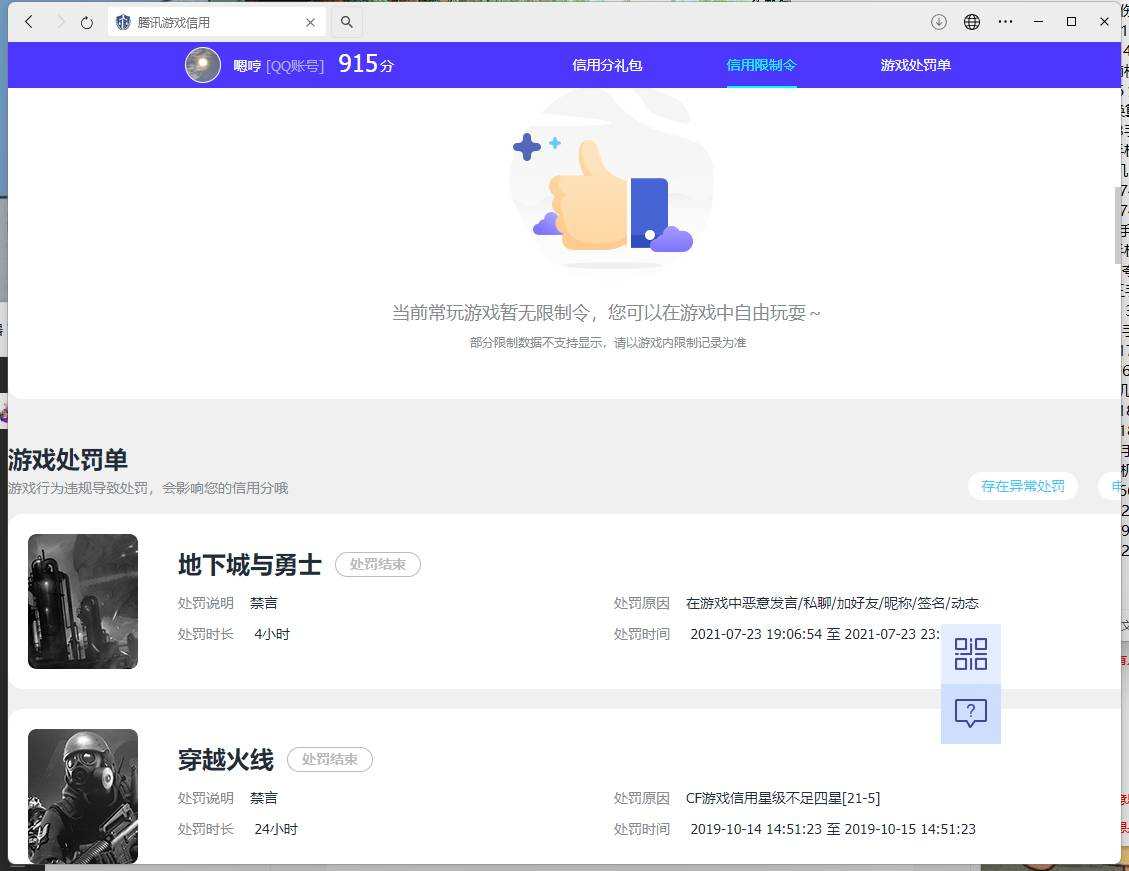Open the three-dot more menu
1129x871 pixels.
point(1005,22)
